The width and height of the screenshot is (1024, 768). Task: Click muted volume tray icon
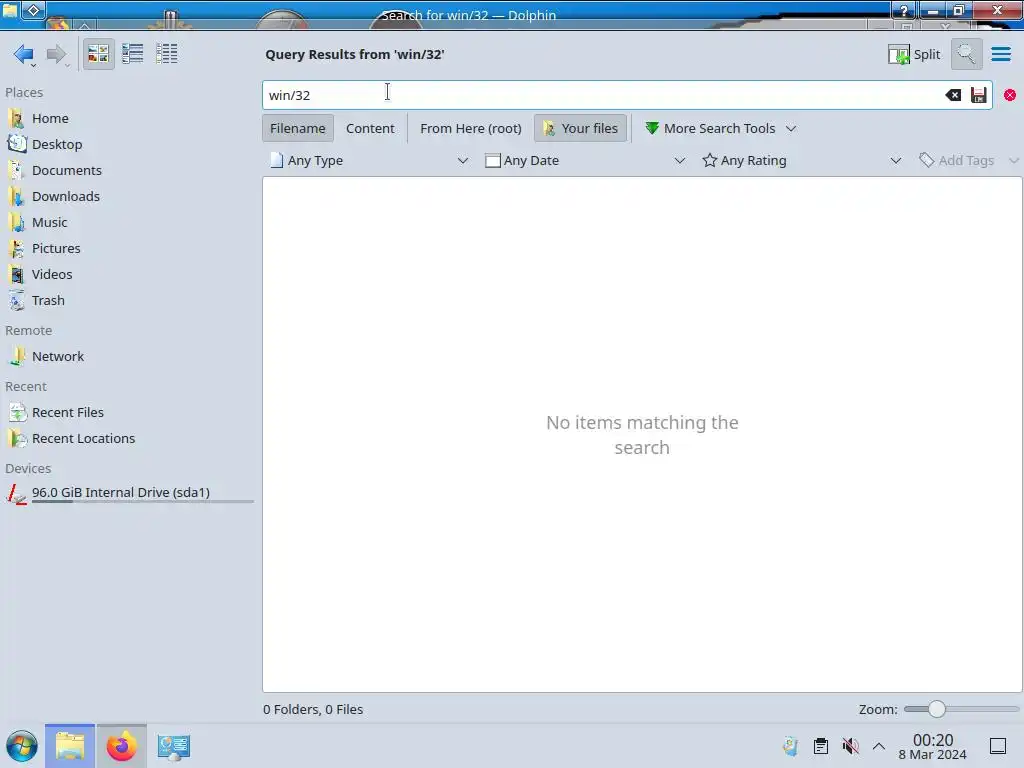pos(850,746)
